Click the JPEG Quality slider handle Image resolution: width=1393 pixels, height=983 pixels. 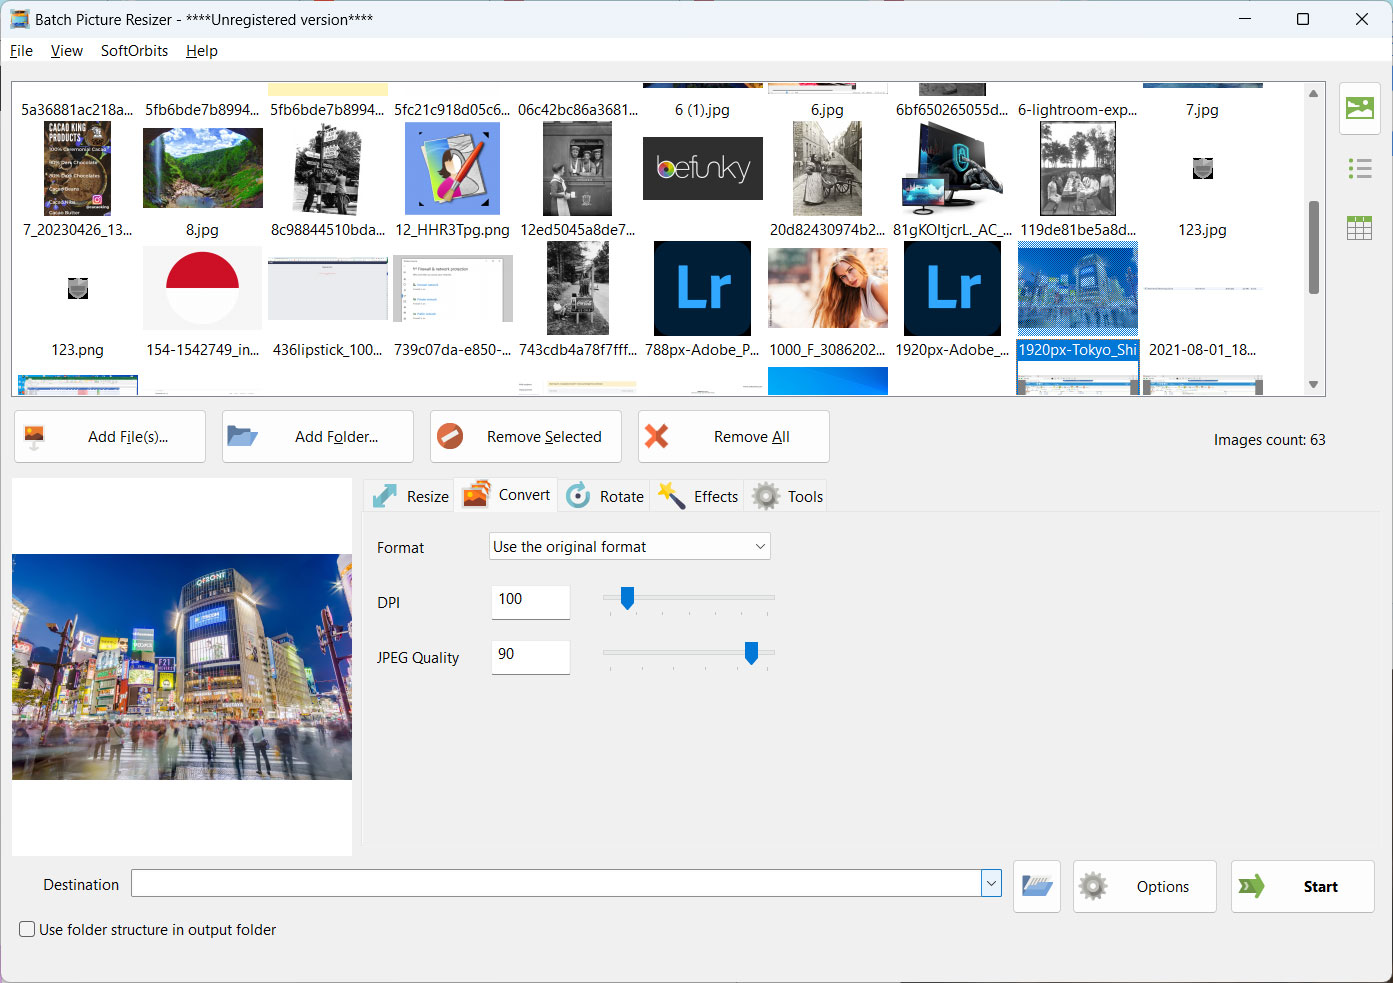click(751, 653)
